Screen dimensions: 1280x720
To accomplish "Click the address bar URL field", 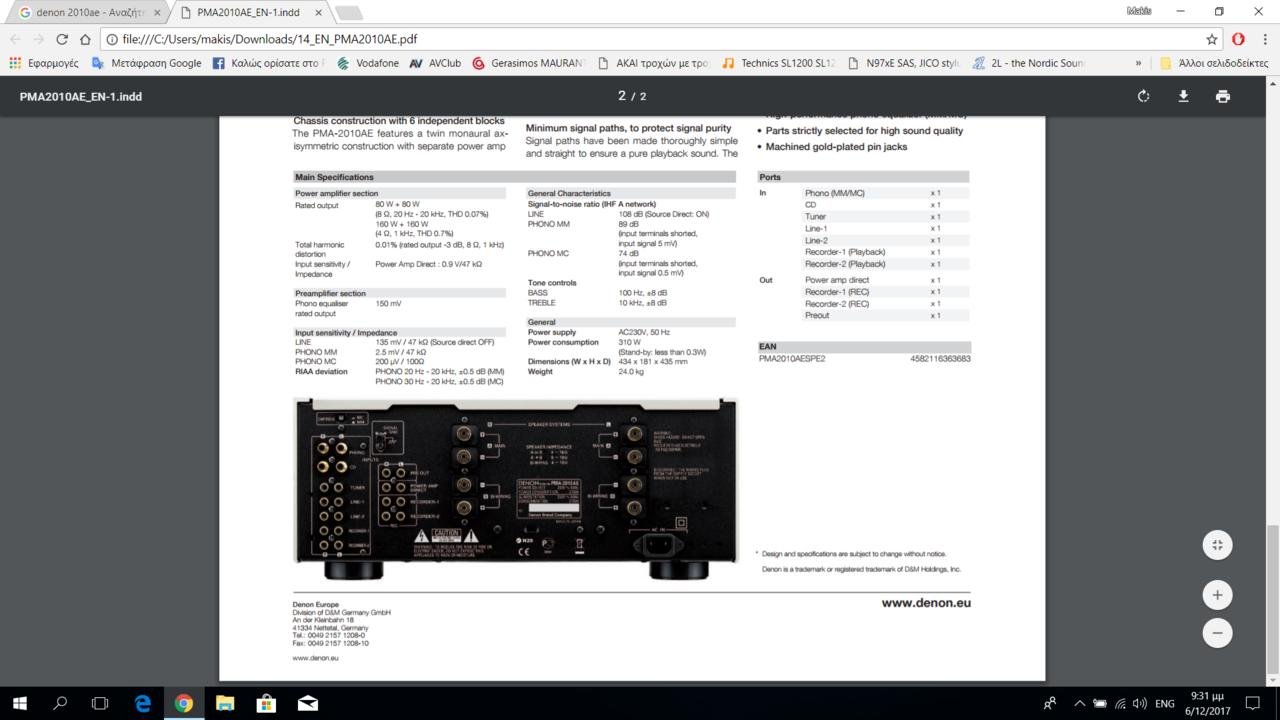I will (650, 39).
